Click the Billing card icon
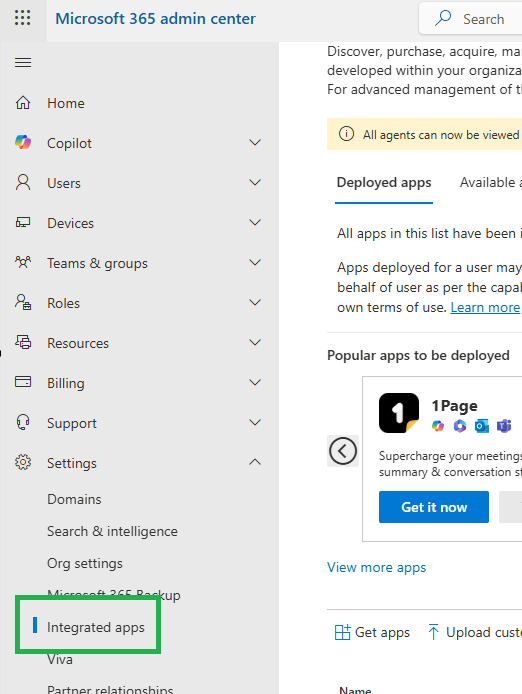522x694 pixels. [x=23, y=382]
